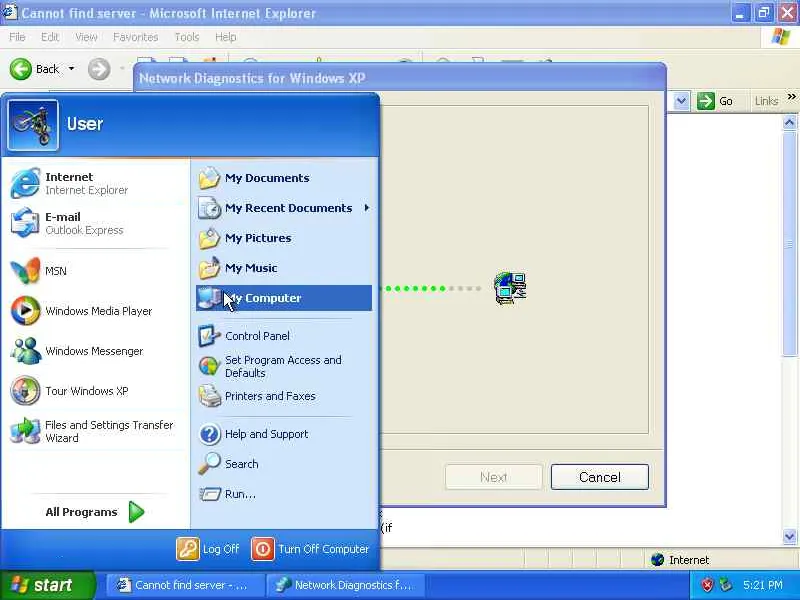Open Search from Start menu
The image size is (800, 600).
tap(284, 464)
